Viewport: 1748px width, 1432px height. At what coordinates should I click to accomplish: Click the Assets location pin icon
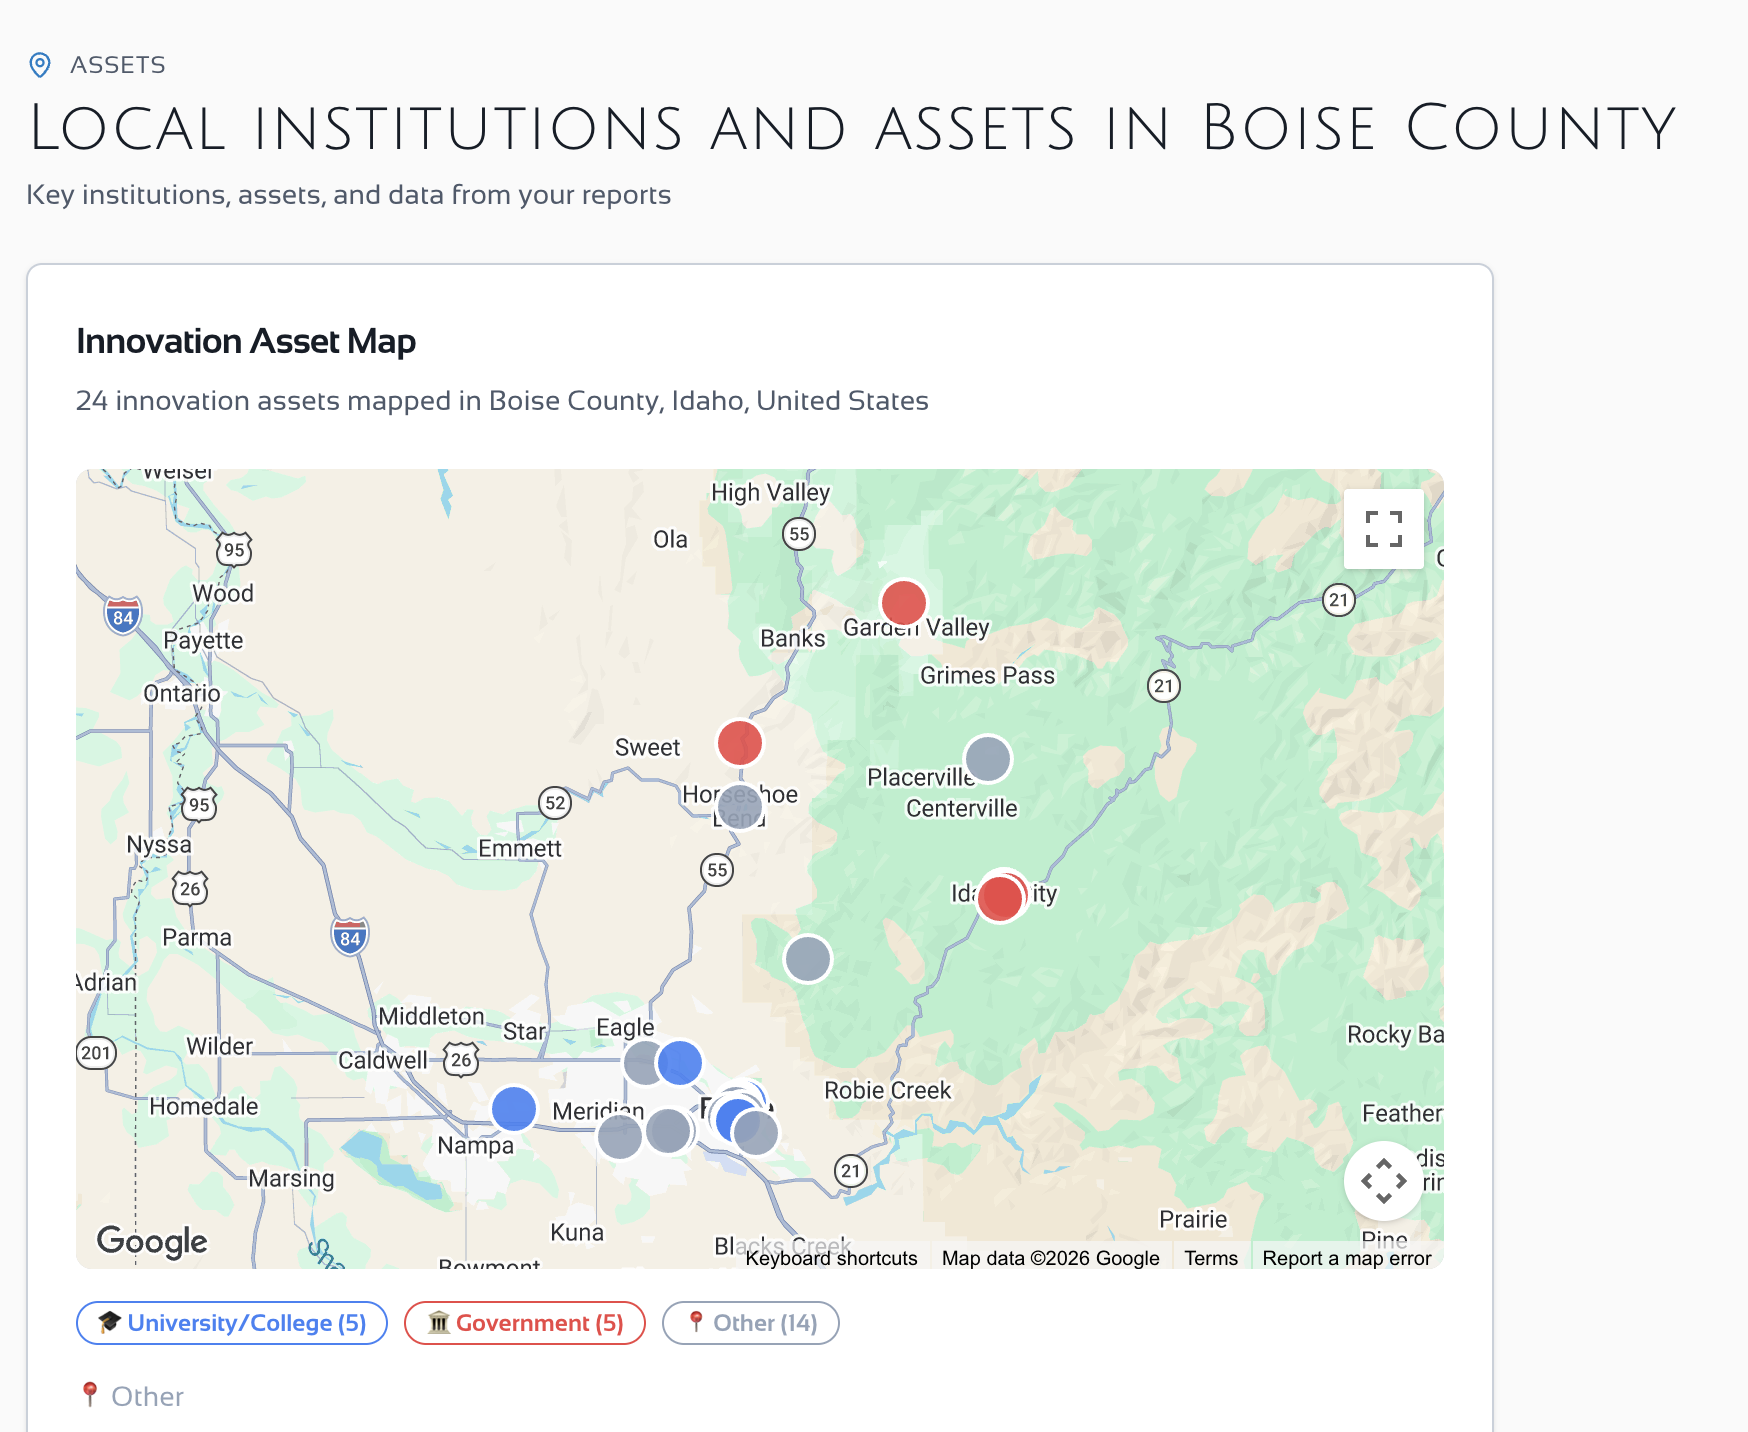coord(40,65)
